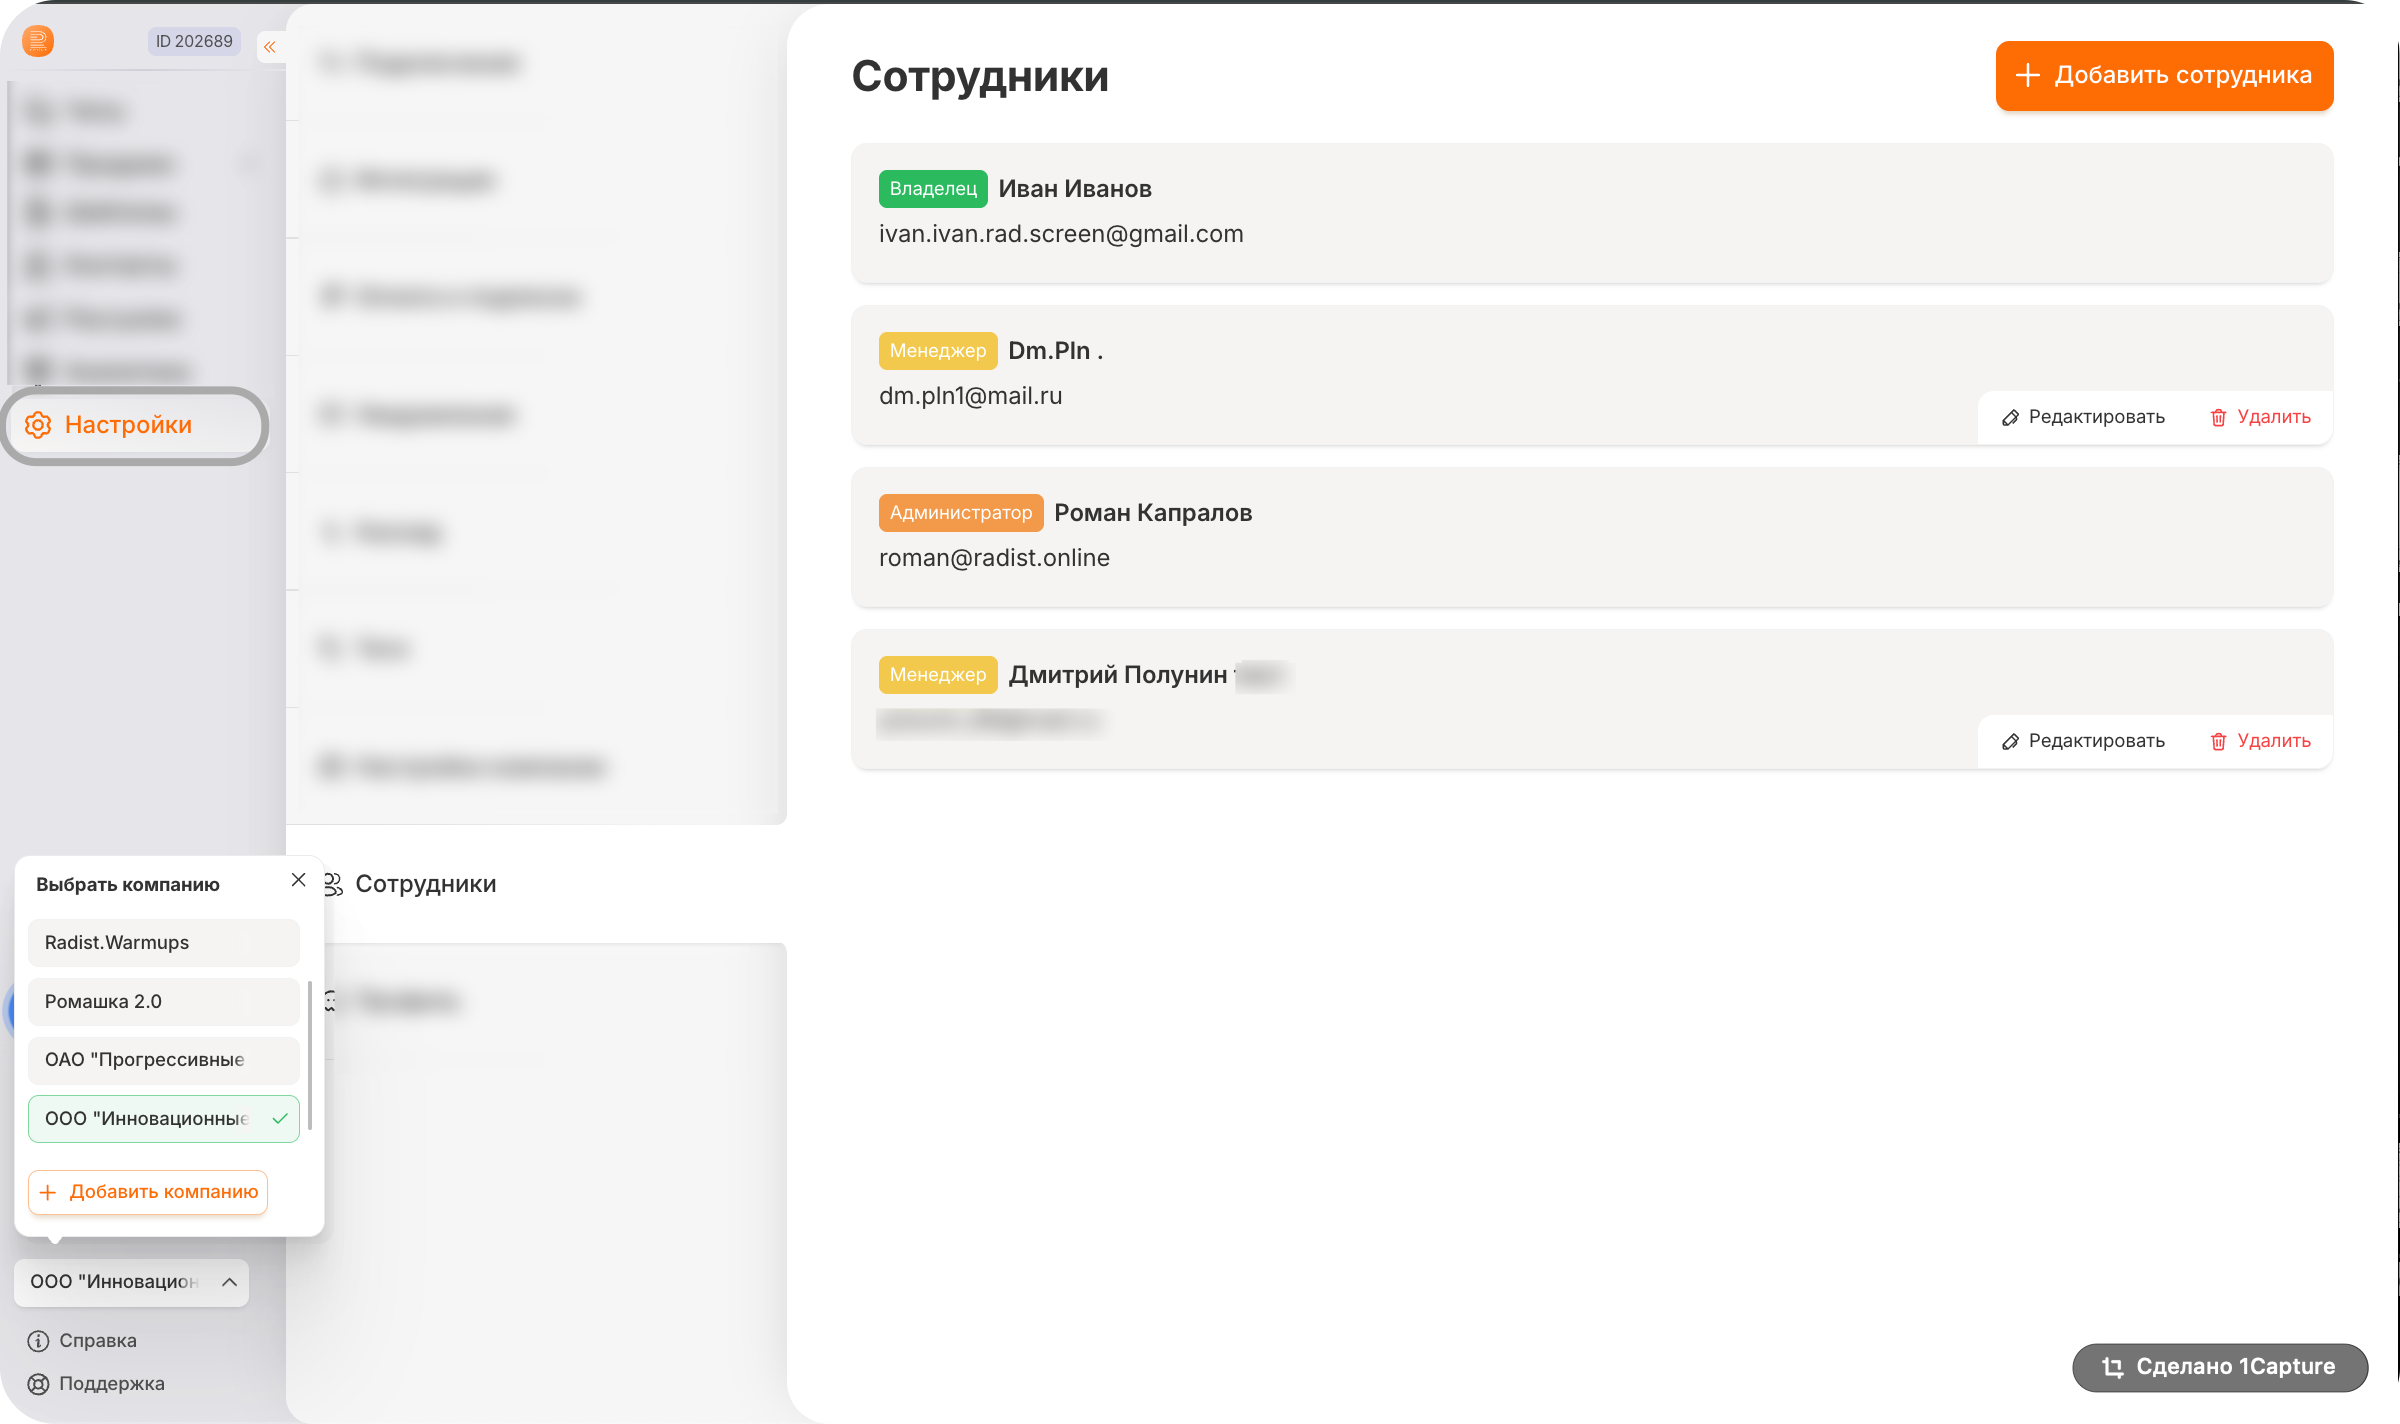The width and height of the screenshot is (2400, 1424).
Task: Click Менеджер badge next to Дмитрий Полунин
Action: (938, 675)
